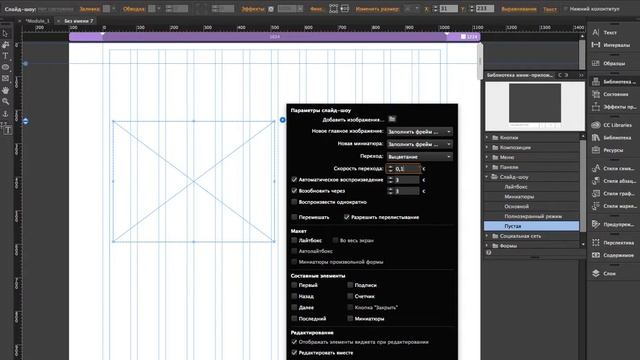Image resolution: width=640 pixels, height=360 pixels.
Task: Uncheck Автоматическое воспроизведение checkbox
Action: click(x=294, y=180)
